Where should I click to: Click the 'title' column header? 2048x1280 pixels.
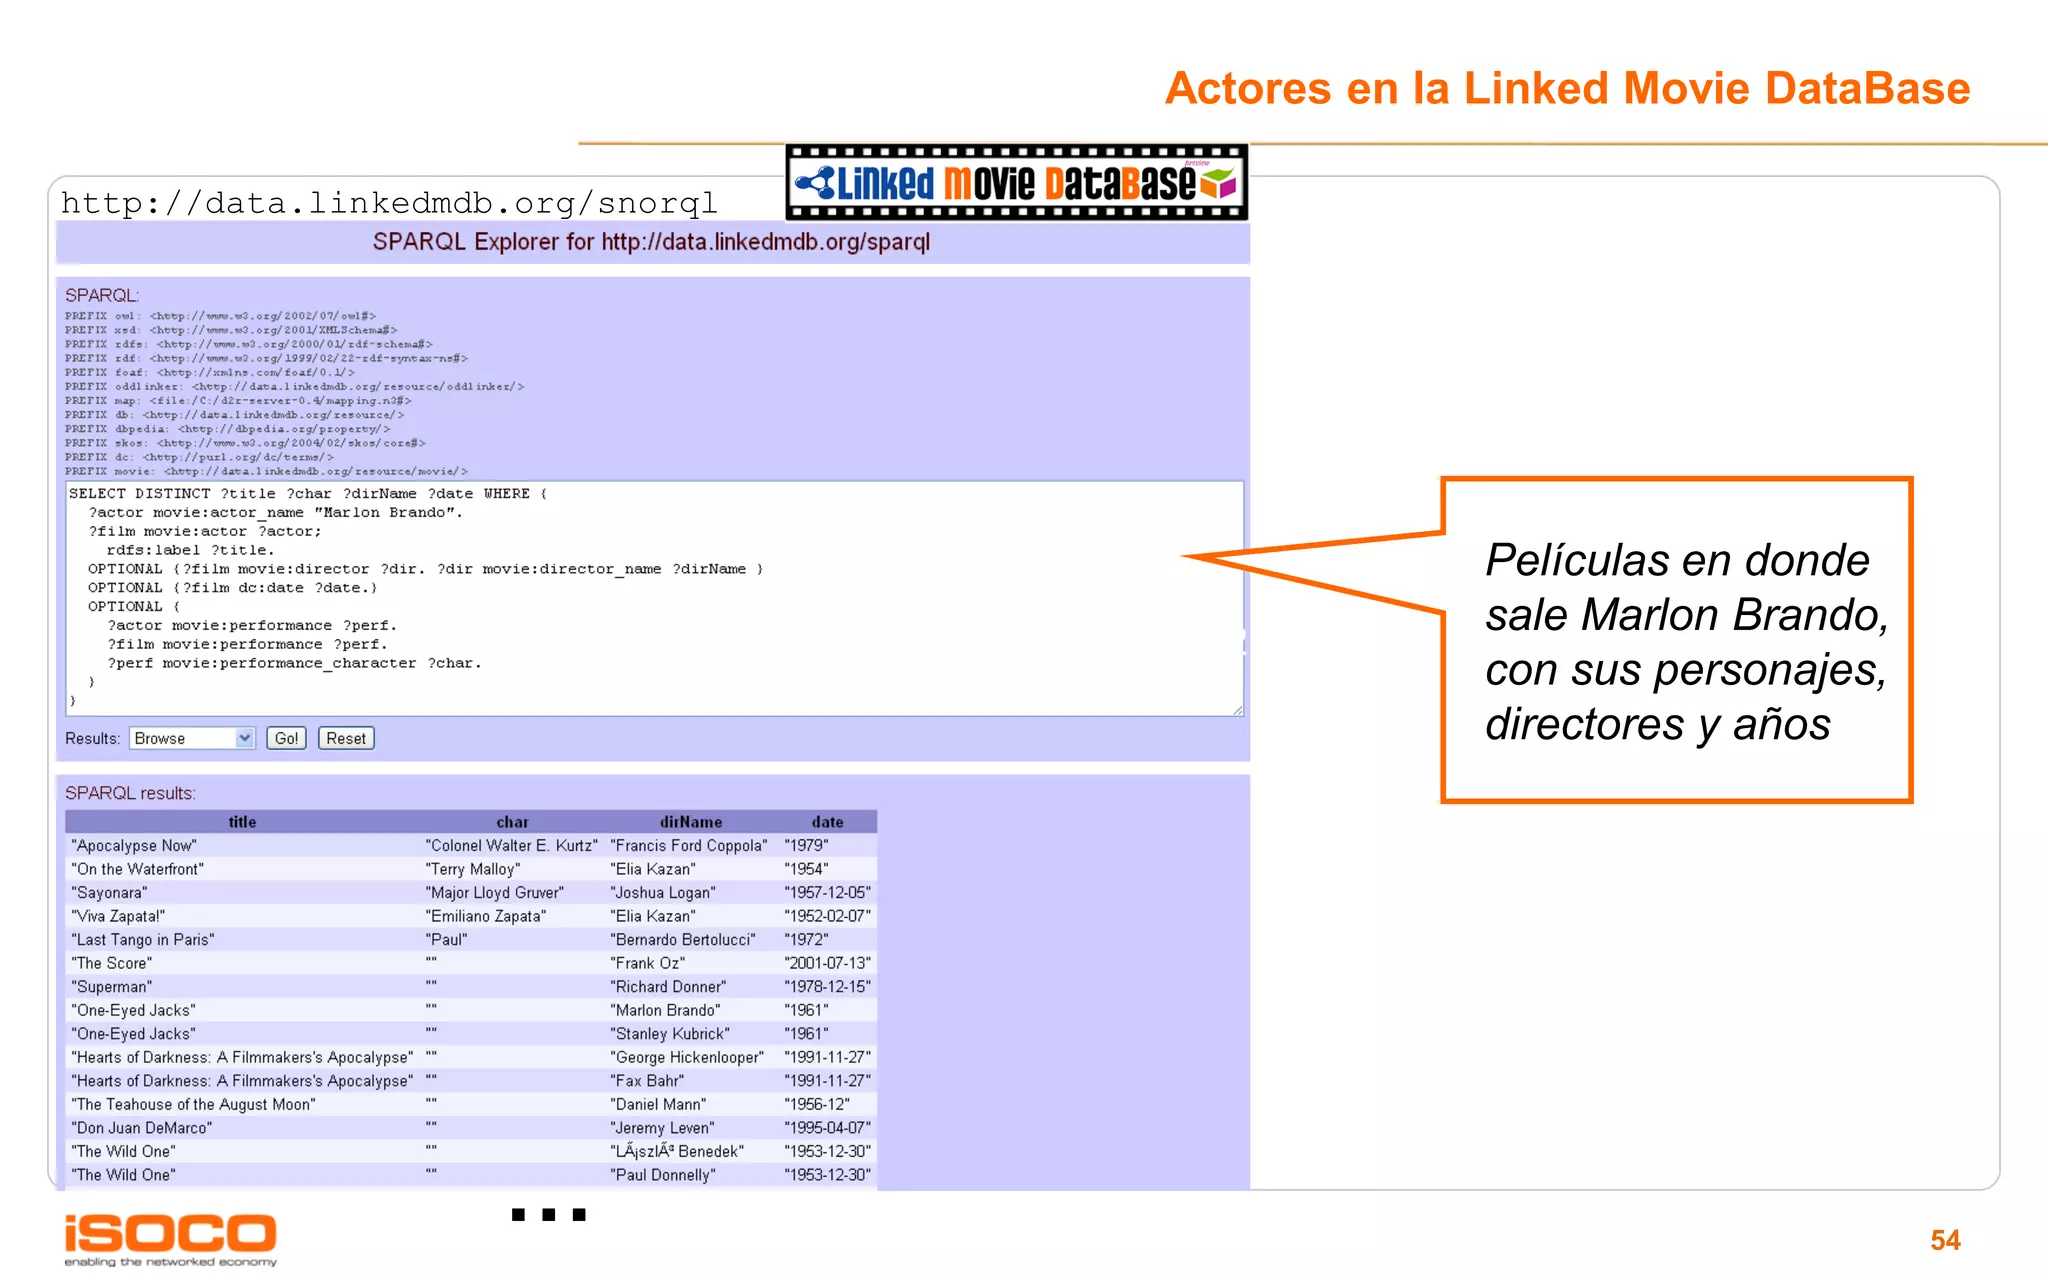click(242, 822)
